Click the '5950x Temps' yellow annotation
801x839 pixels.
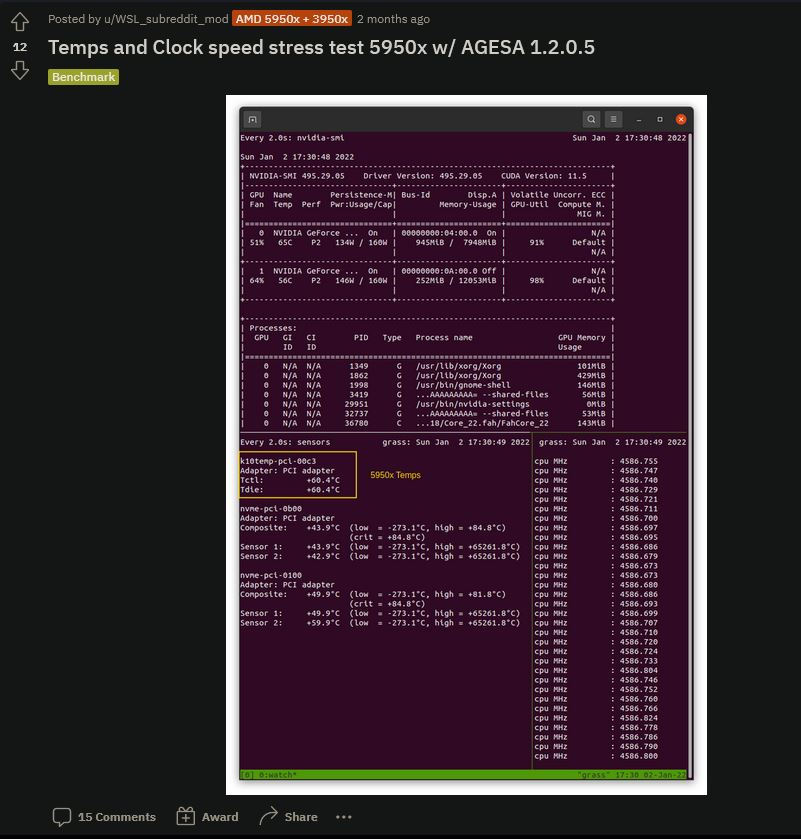click(395, 475)
